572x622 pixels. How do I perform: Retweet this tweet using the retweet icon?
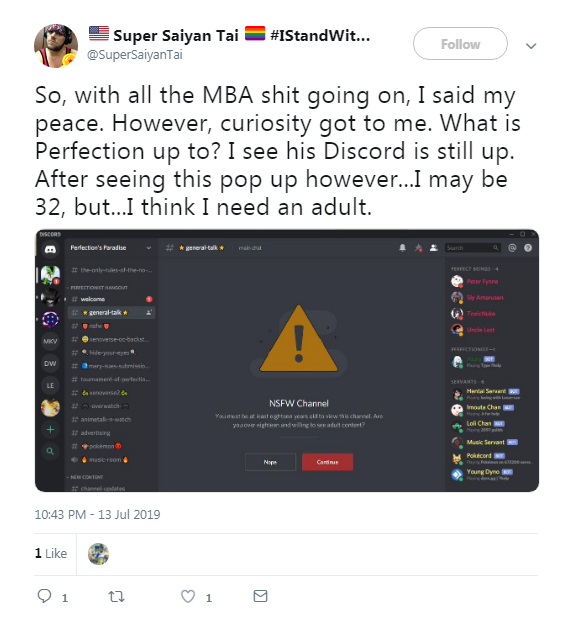(x=117, y=596)
